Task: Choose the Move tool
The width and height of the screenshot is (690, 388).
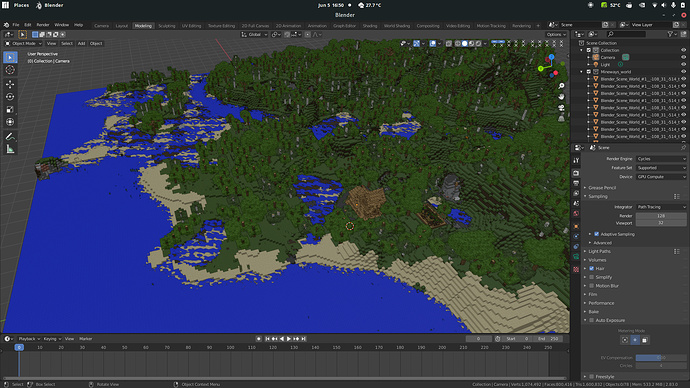Action: (10, 84)
